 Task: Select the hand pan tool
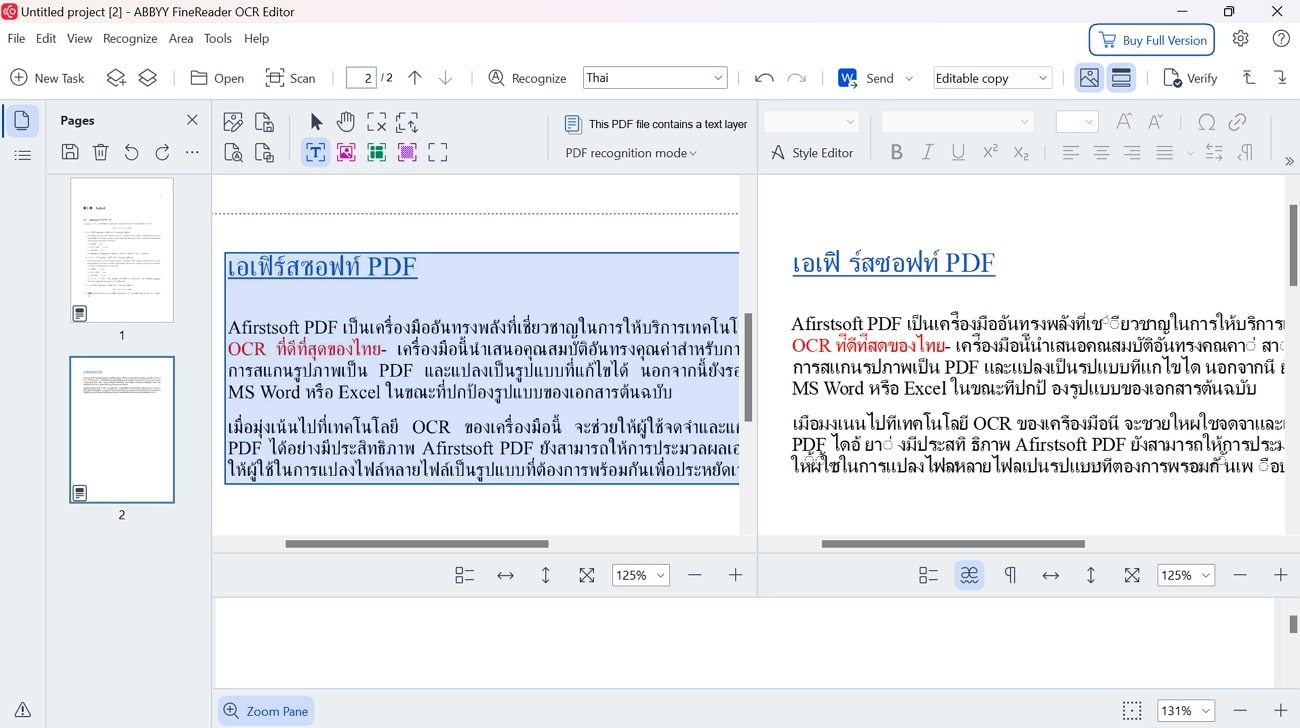point(346,122)
